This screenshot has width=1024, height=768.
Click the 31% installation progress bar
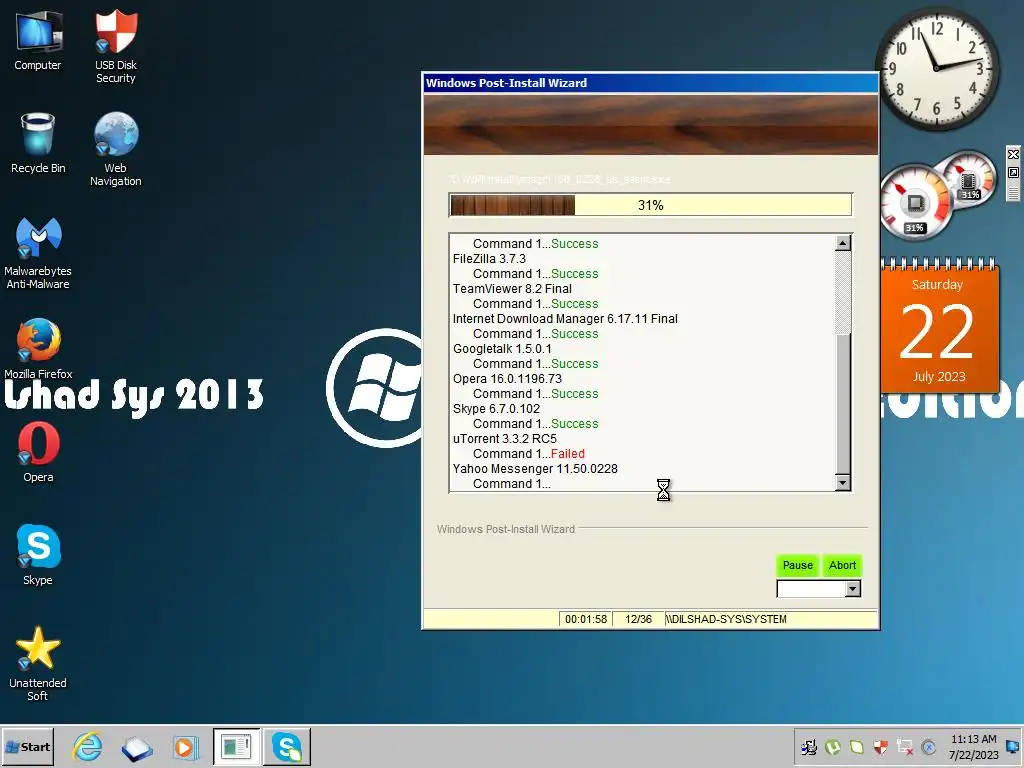pyautogui.click(x=650, y=205)
